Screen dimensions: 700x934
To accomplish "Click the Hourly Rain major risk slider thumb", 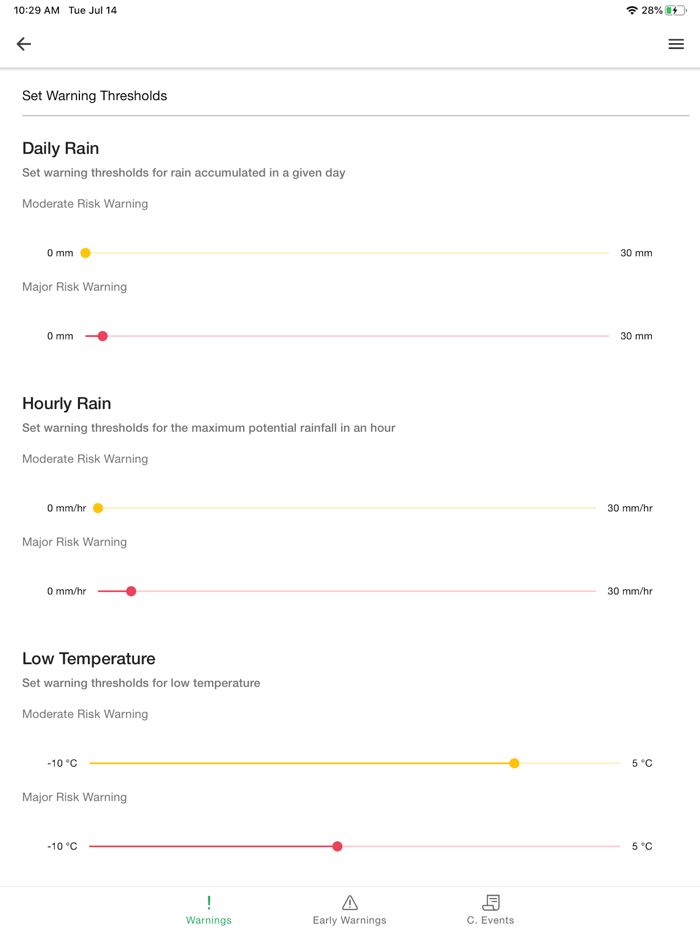I will [130, 591].
